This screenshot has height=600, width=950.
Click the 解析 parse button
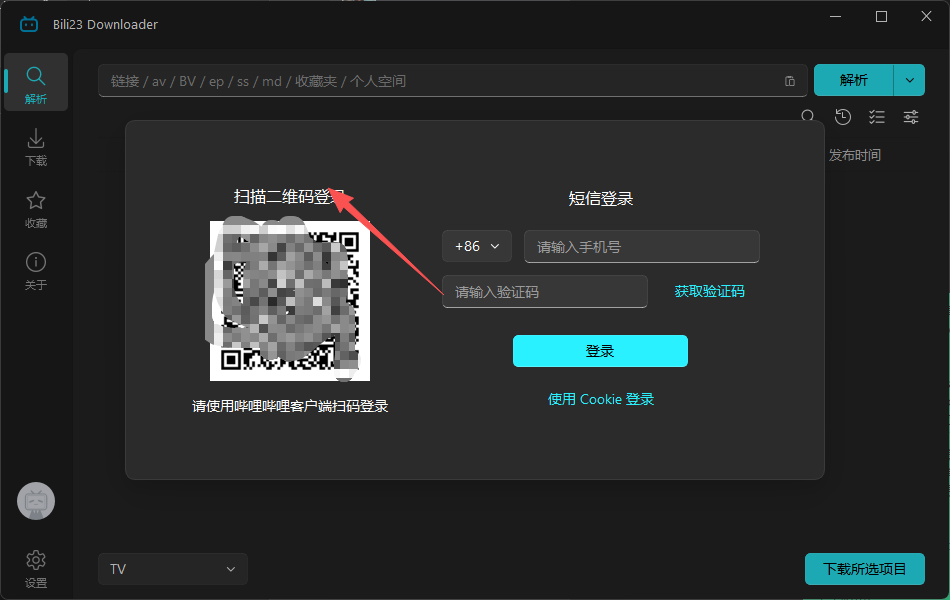click(x=854, y=80)
